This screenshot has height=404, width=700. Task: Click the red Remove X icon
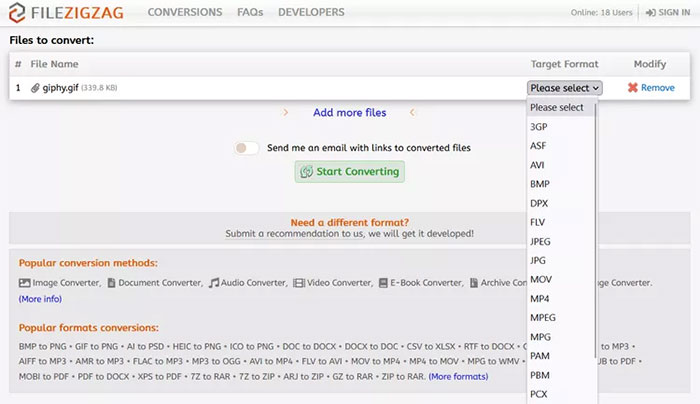coord(632,88)
